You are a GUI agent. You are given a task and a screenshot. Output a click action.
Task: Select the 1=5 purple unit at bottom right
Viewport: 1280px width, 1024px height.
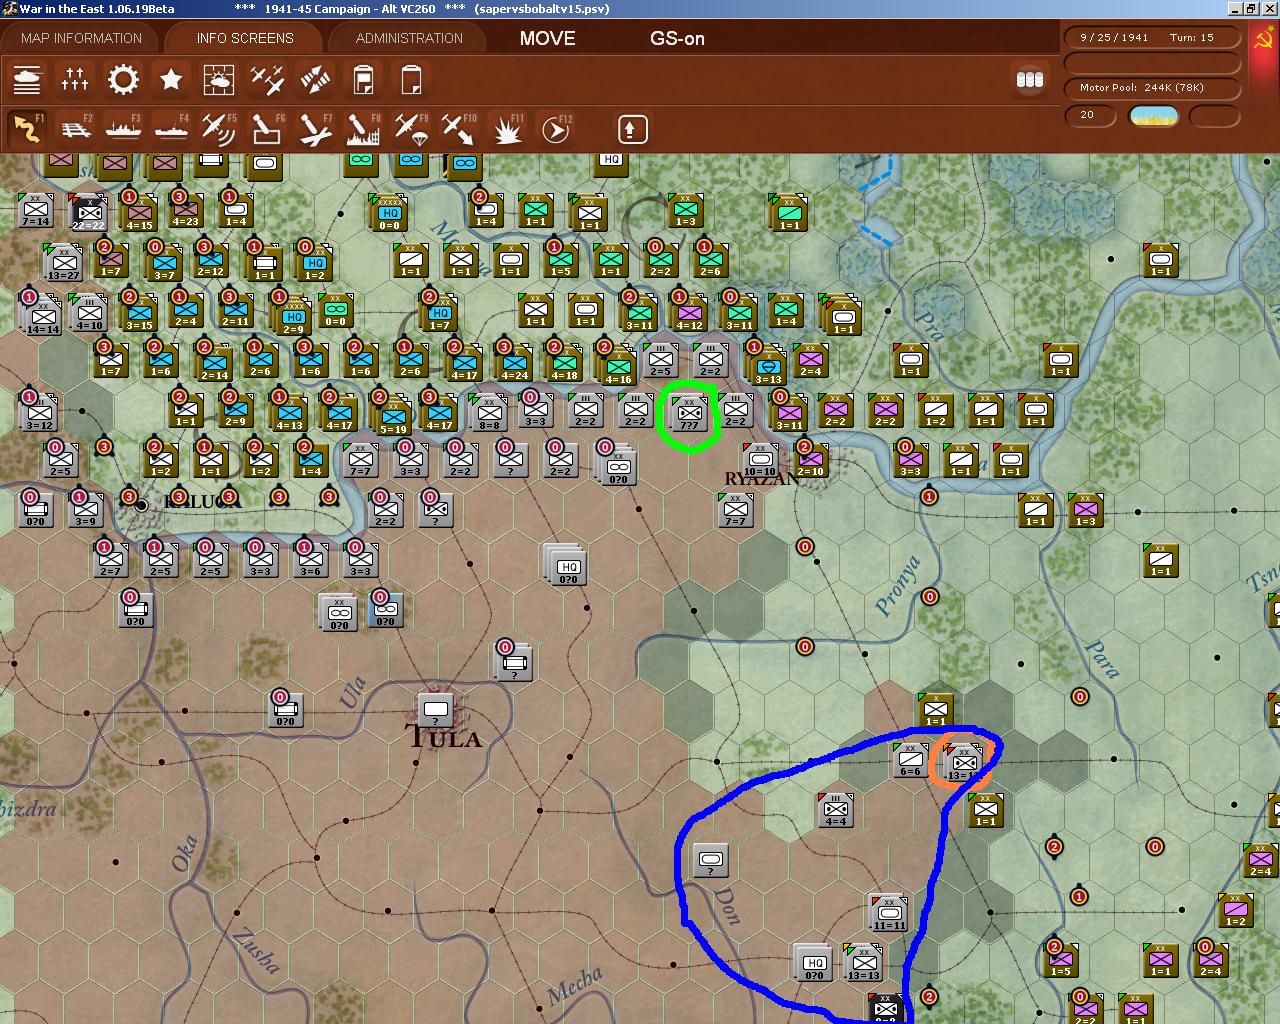click(x=1060, y=960)
